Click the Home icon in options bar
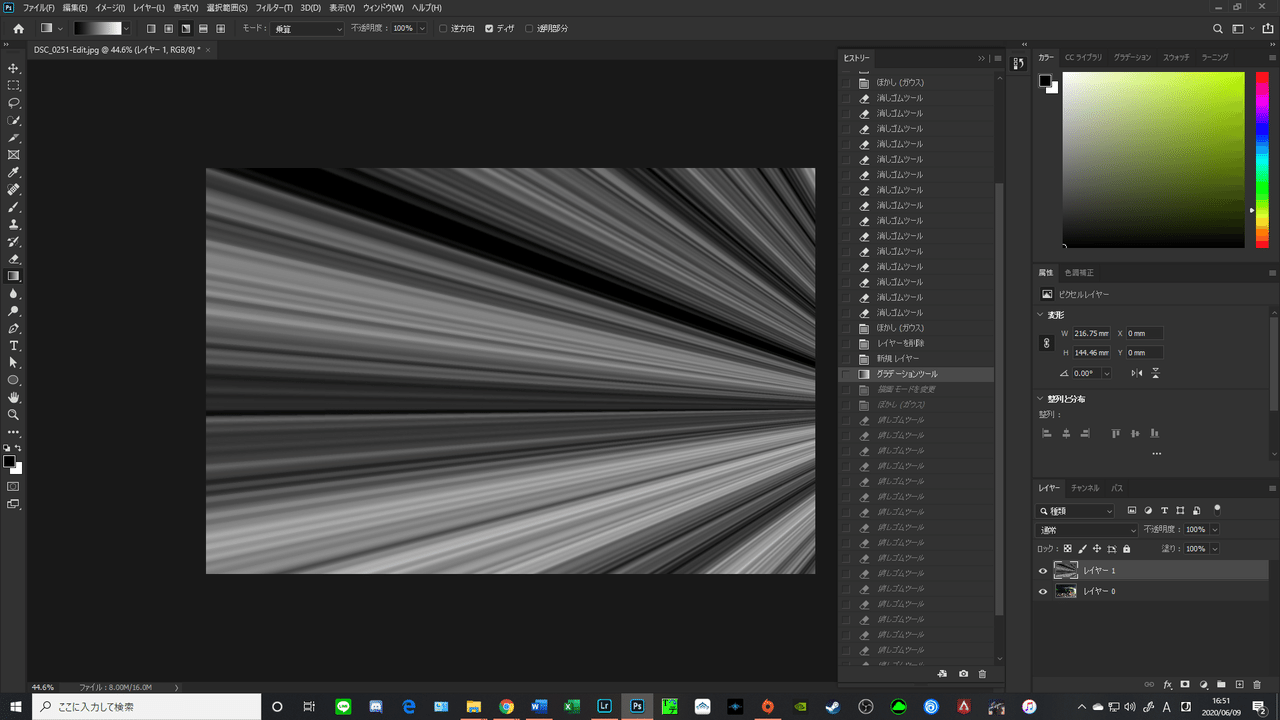The width and height of the screenshot is (1280, 720). [18, 29]
